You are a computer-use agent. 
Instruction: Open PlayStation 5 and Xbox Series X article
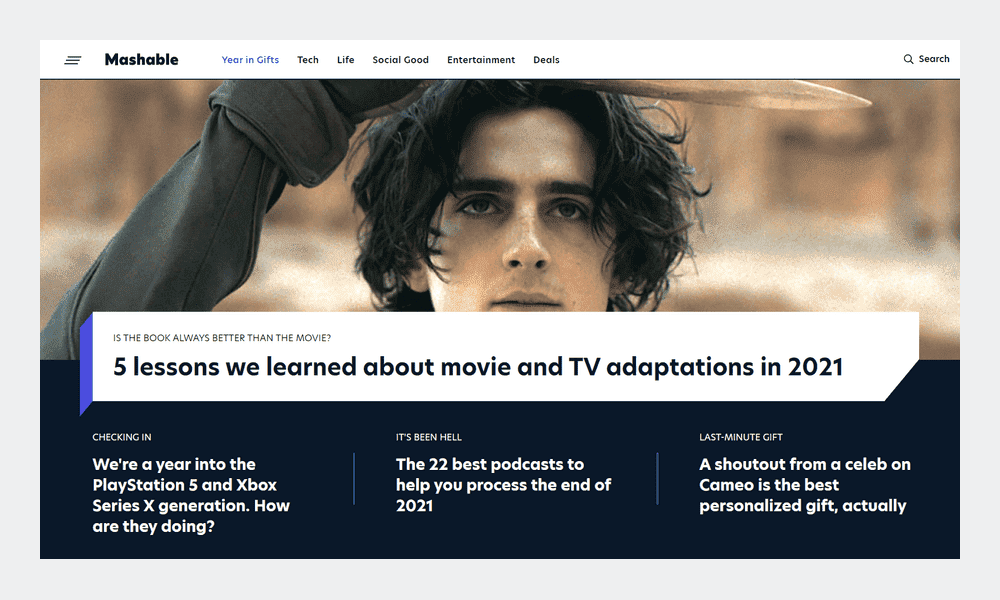[191, 495]
